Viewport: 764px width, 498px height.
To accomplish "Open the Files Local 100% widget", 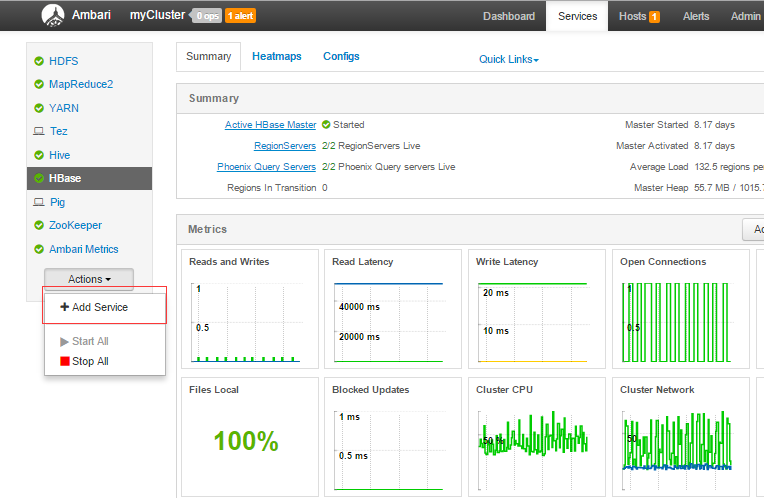I will (x=250, y=437).
